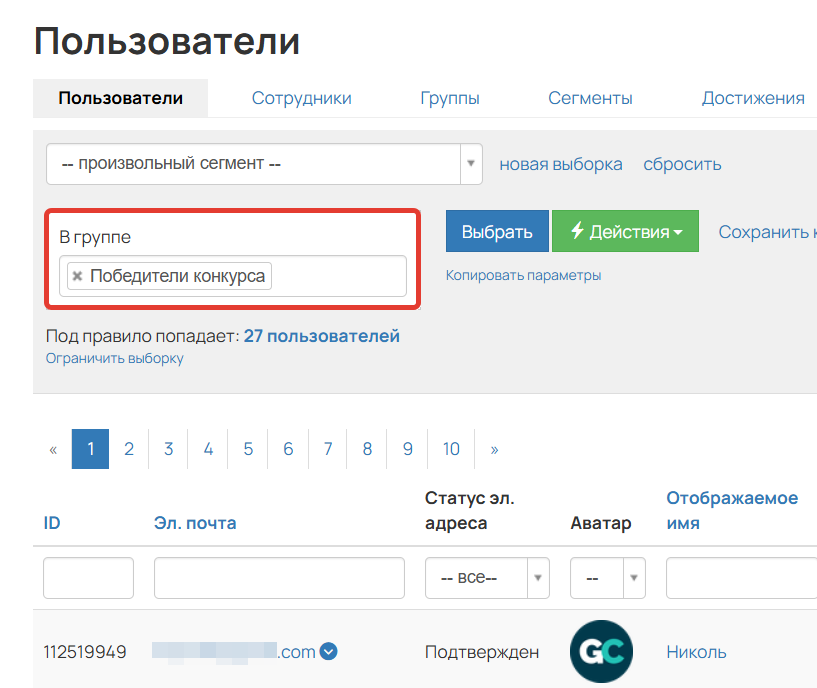Click the arrow on the segment selector
This screenshot has width=817, height=688.
point(470,164)
